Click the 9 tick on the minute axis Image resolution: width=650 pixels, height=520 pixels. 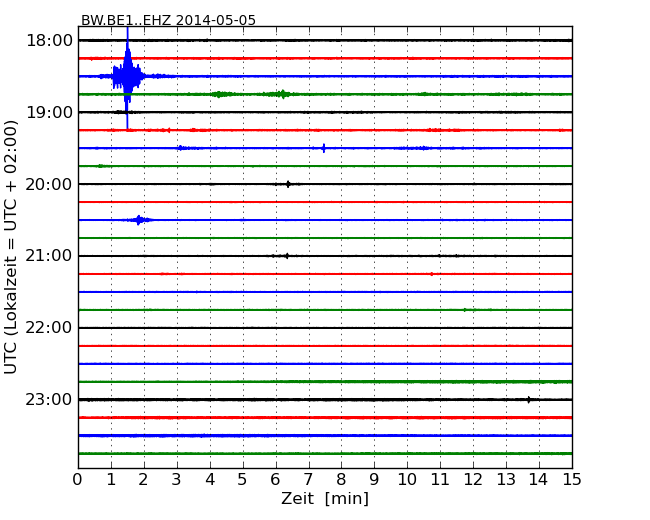click(x=374, y=480)
